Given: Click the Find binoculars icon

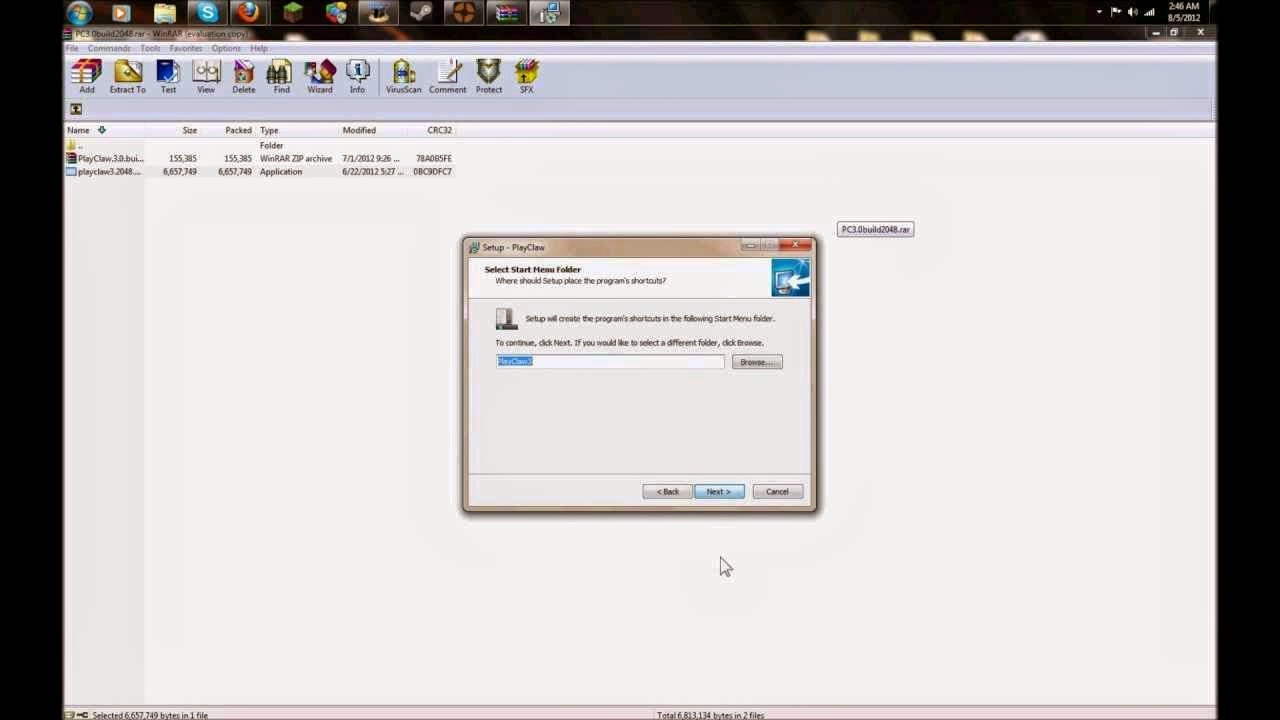Looking at the screenshot, I should tap(281, 77).
